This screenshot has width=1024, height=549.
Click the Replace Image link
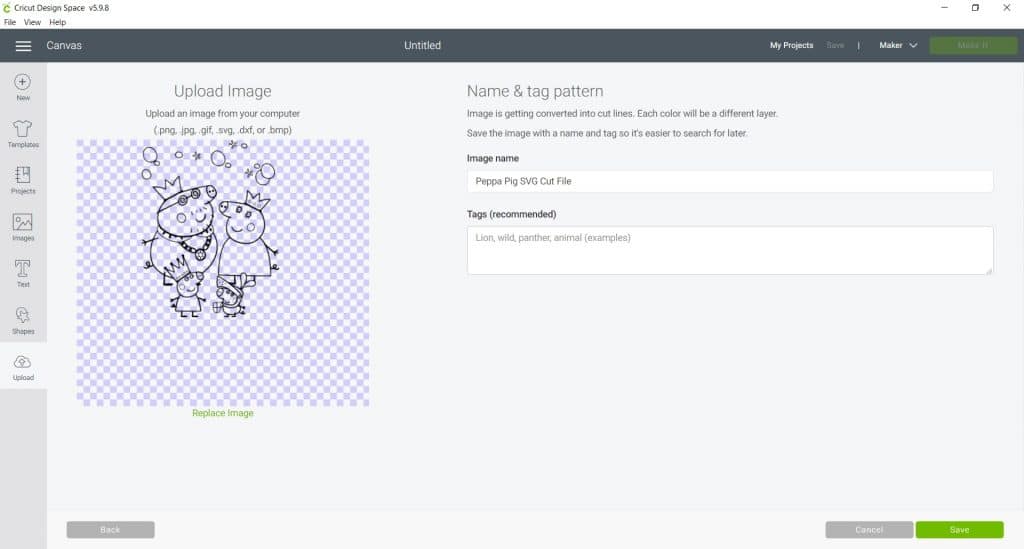point(223,413)
